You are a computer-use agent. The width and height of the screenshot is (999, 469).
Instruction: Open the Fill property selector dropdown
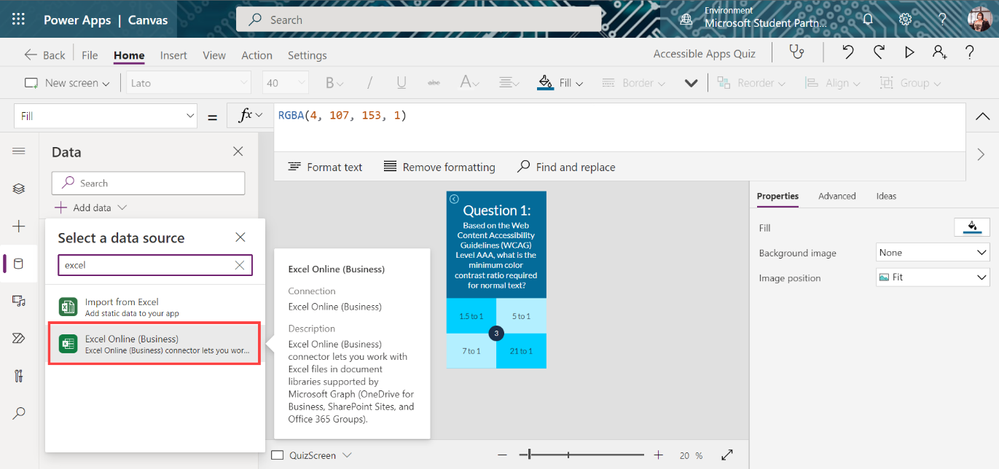click(x=105, y=115)
